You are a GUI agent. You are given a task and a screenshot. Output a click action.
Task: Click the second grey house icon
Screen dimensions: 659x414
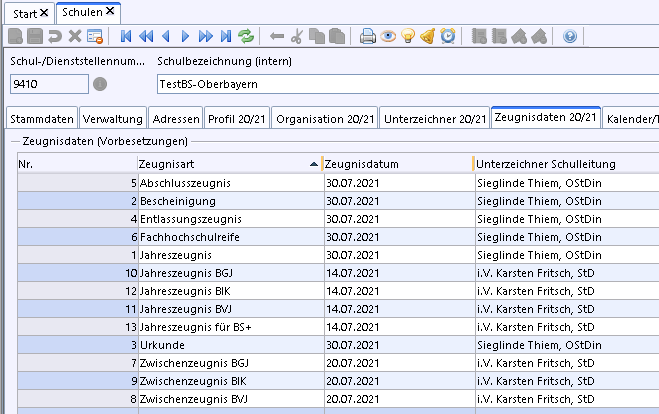coord(539,36)
